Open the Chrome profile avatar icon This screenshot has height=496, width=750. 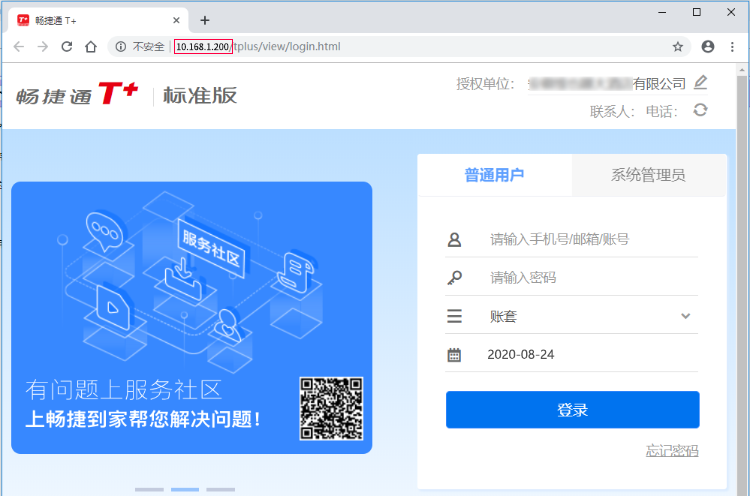click(708, 46)
